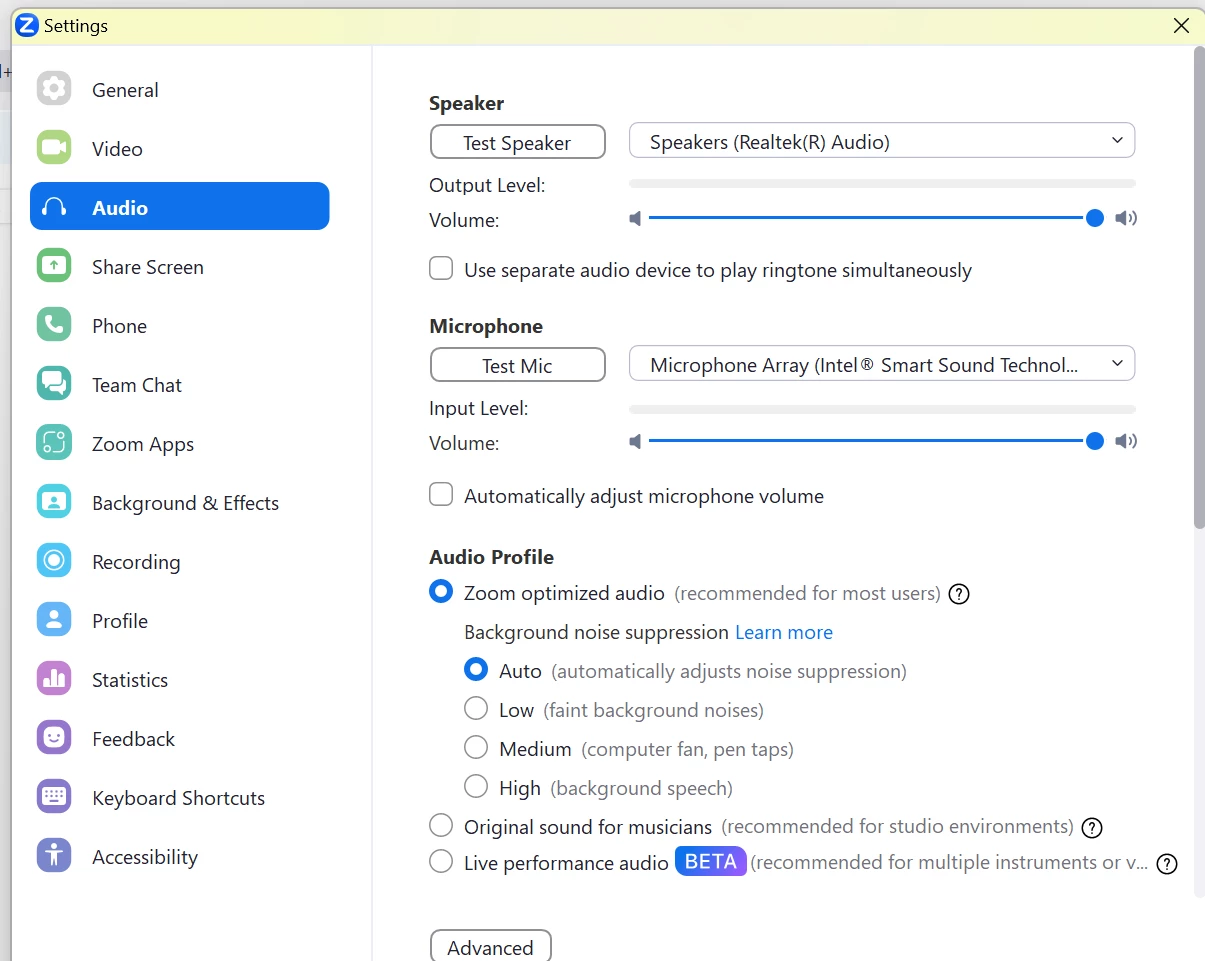This screenshot has height=961, width=1205.
Task: Open Keyboard Shortcuts settings label
Action: click(178, 798)
